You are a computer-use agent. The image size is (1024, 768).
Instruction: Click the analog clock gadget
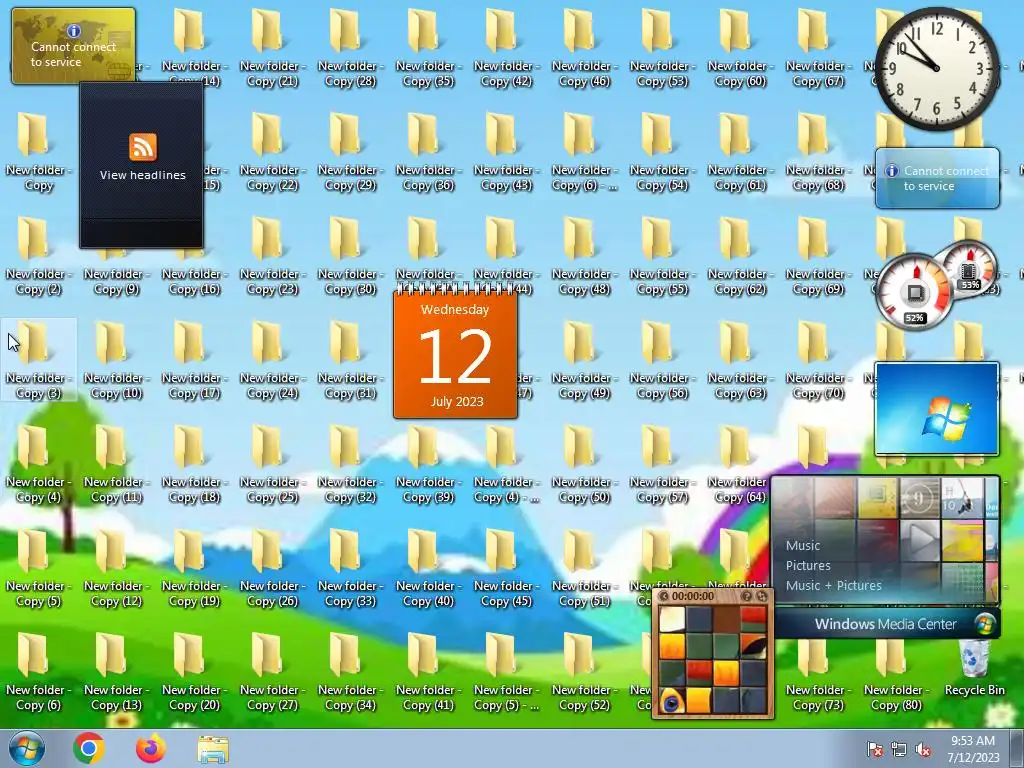click(x=937, y=68)
